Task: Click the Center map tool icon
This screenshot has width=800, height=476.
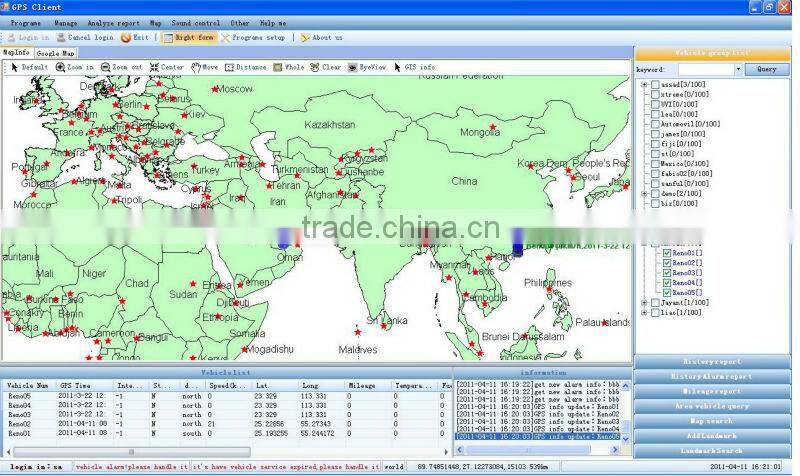Action: click(154, 67)
